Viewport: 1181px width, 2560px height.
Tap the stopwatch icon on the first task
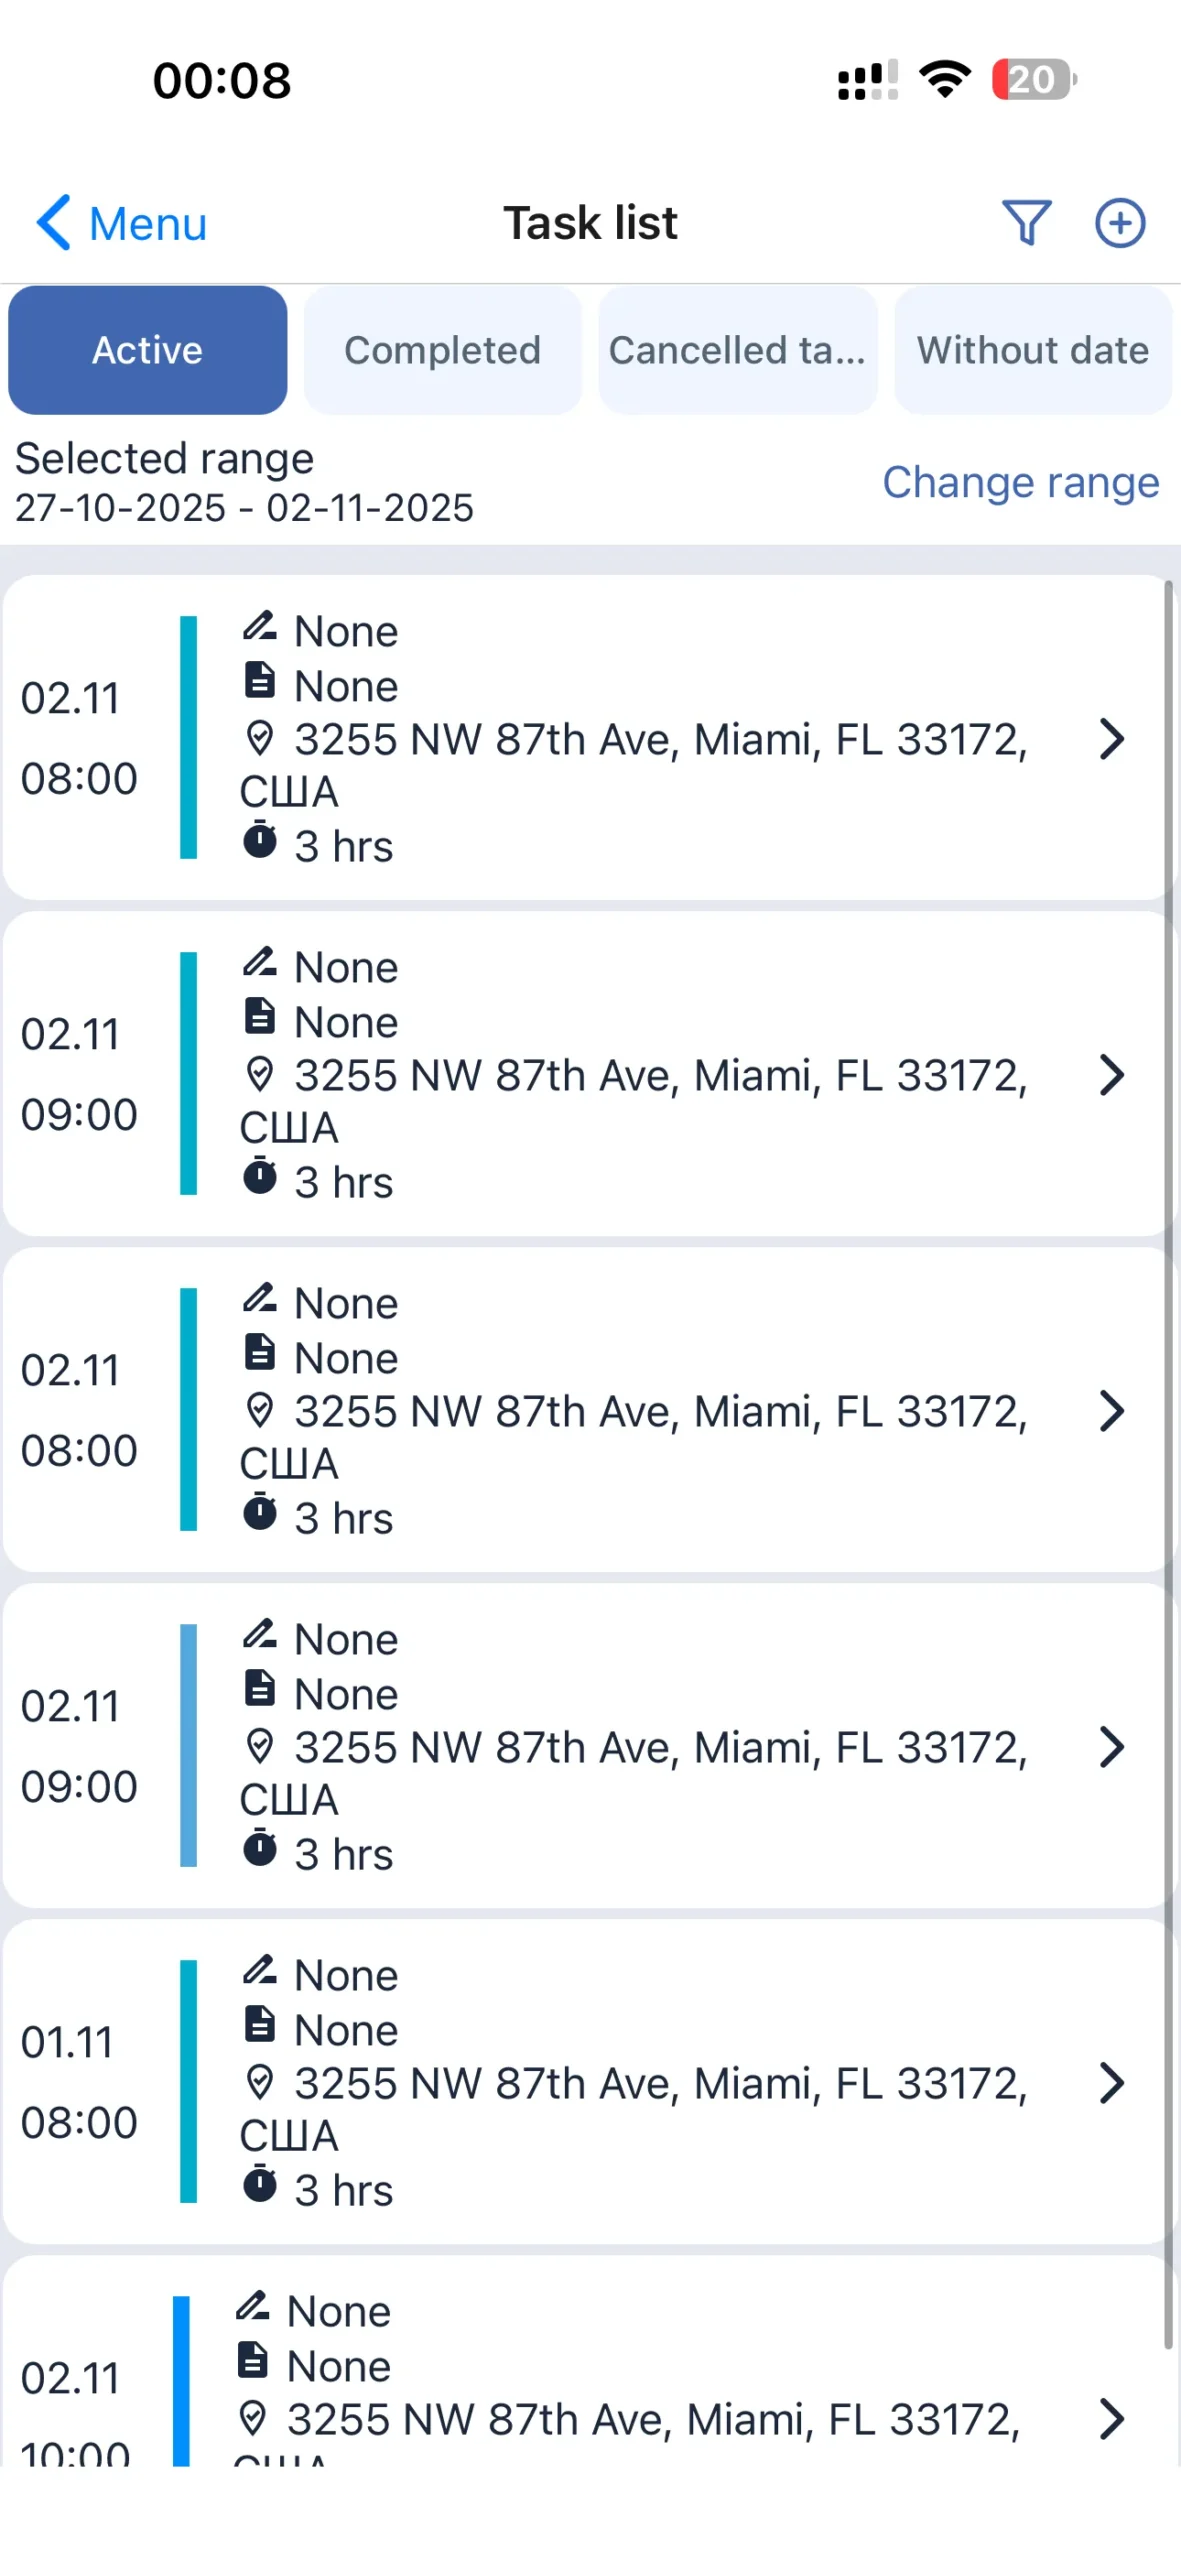coord(260,840)
